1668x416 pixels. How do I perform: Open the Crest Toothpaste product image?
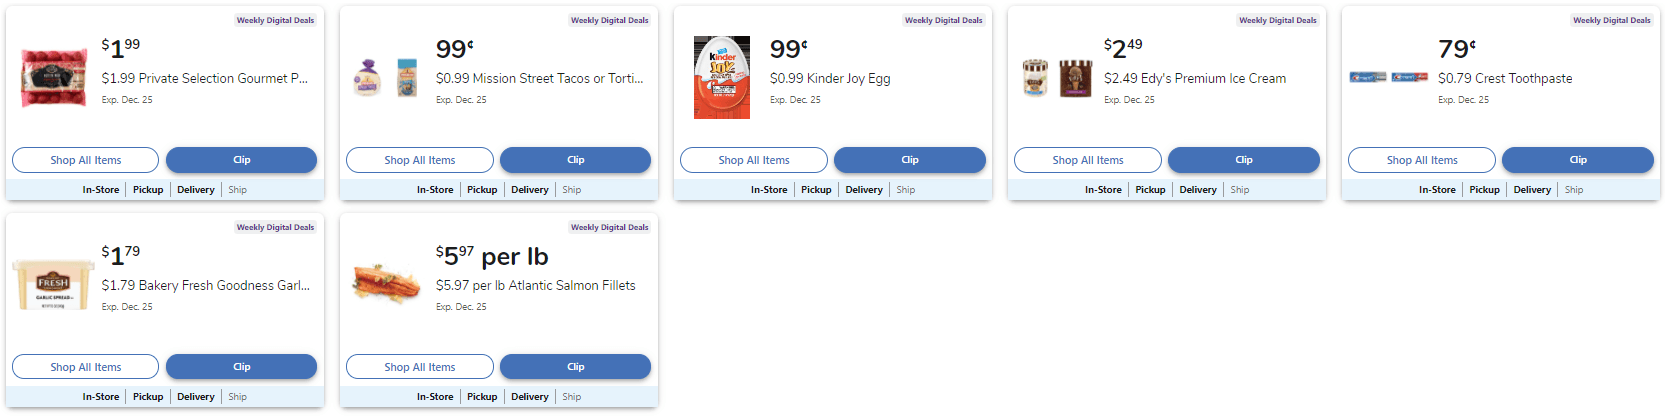[1390, 77]
